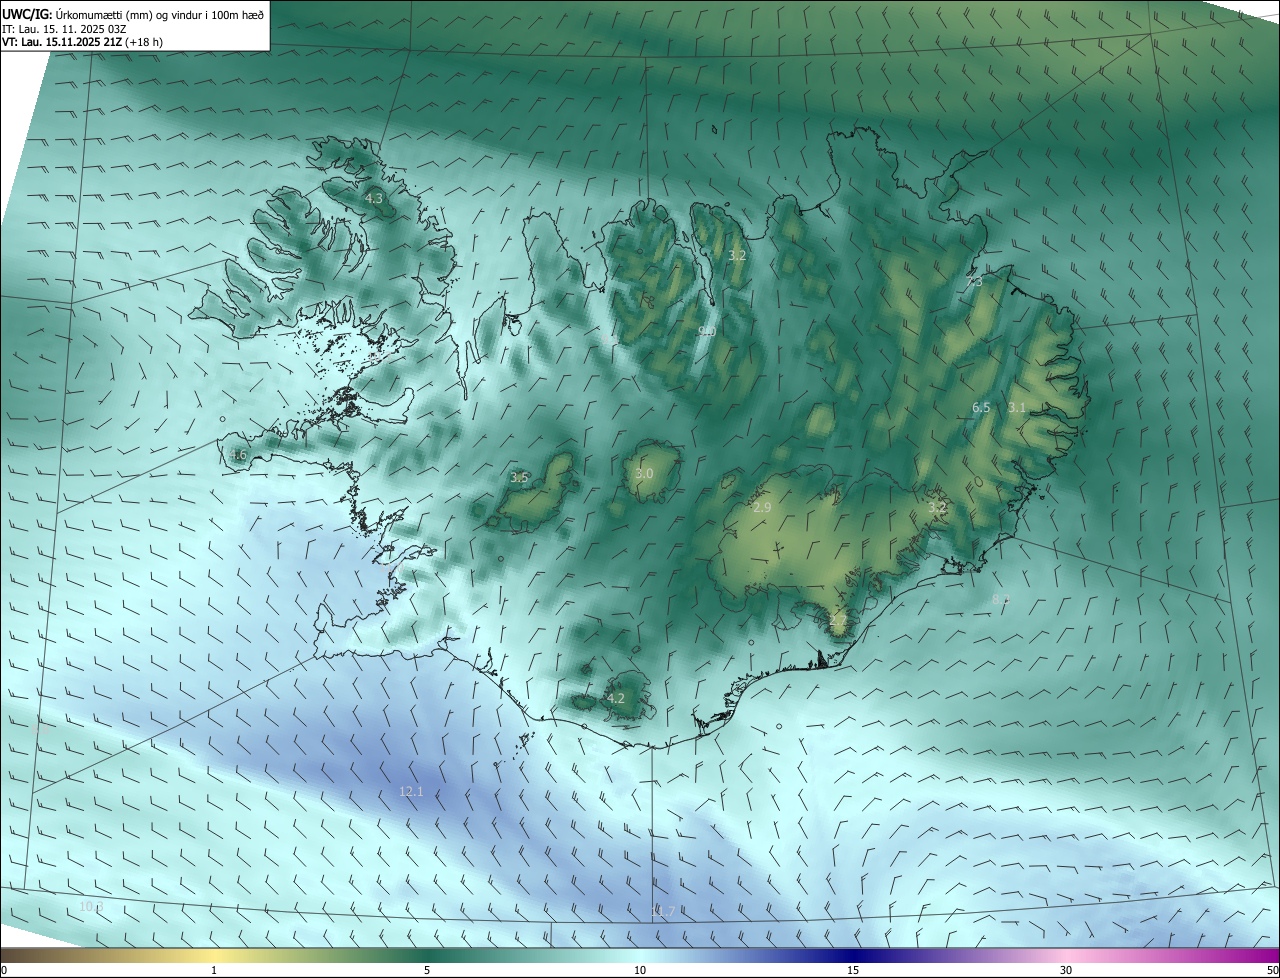Screen dimensions: 1280x978
Task: Click the 3.1 value label in the Eastfjords
Action: [x=1017, y=407]
